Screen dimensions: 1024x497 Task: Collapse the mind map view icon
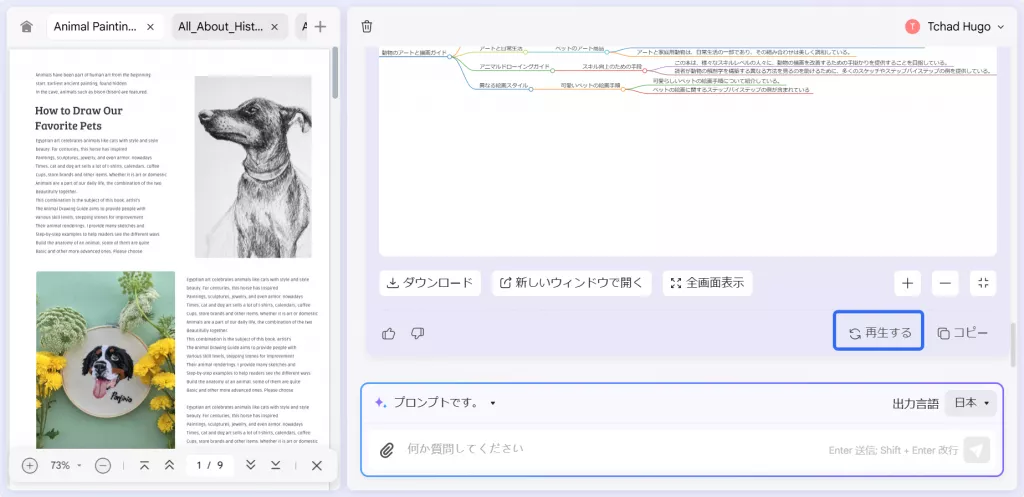point(984,283)
